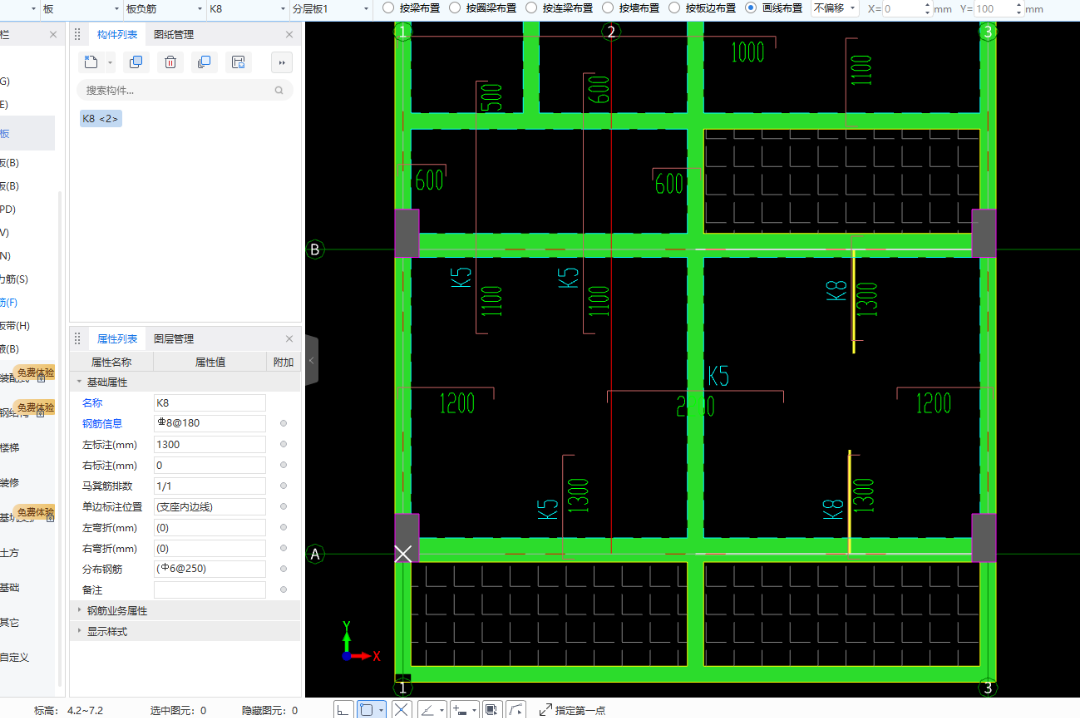Viewport: 1080px width, 718px height.
Task: Close the property list panel
Action: [x=289, y=339]
